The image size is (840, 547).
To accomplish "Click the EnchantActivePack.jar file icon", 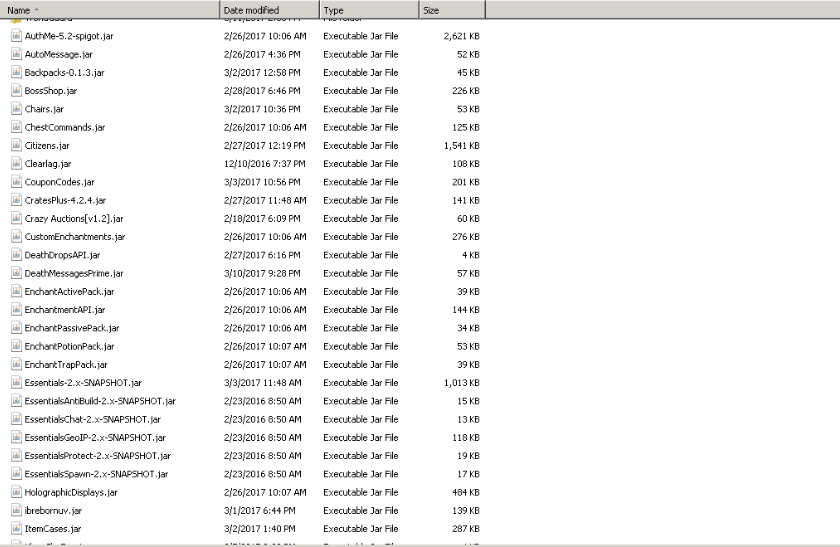I will (x=17, y=291).
